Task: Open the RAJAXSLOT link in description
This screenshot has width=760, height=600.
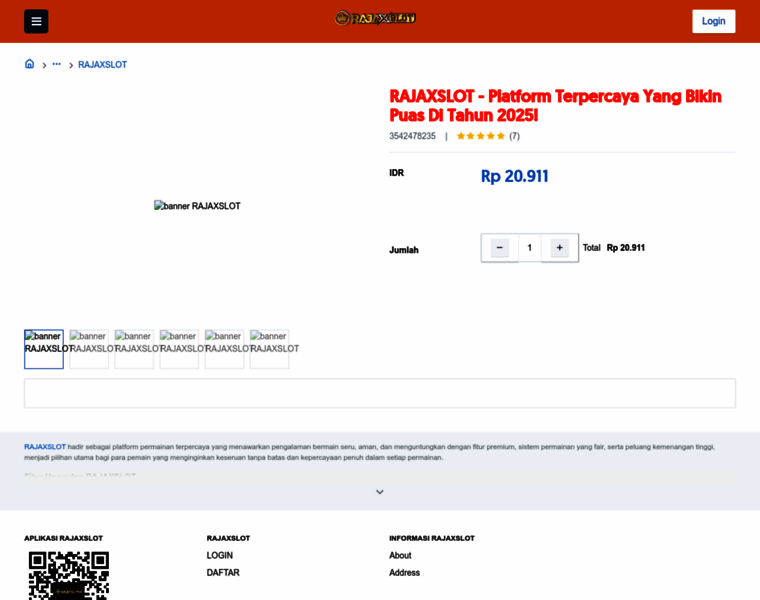Action: point(45,446)
